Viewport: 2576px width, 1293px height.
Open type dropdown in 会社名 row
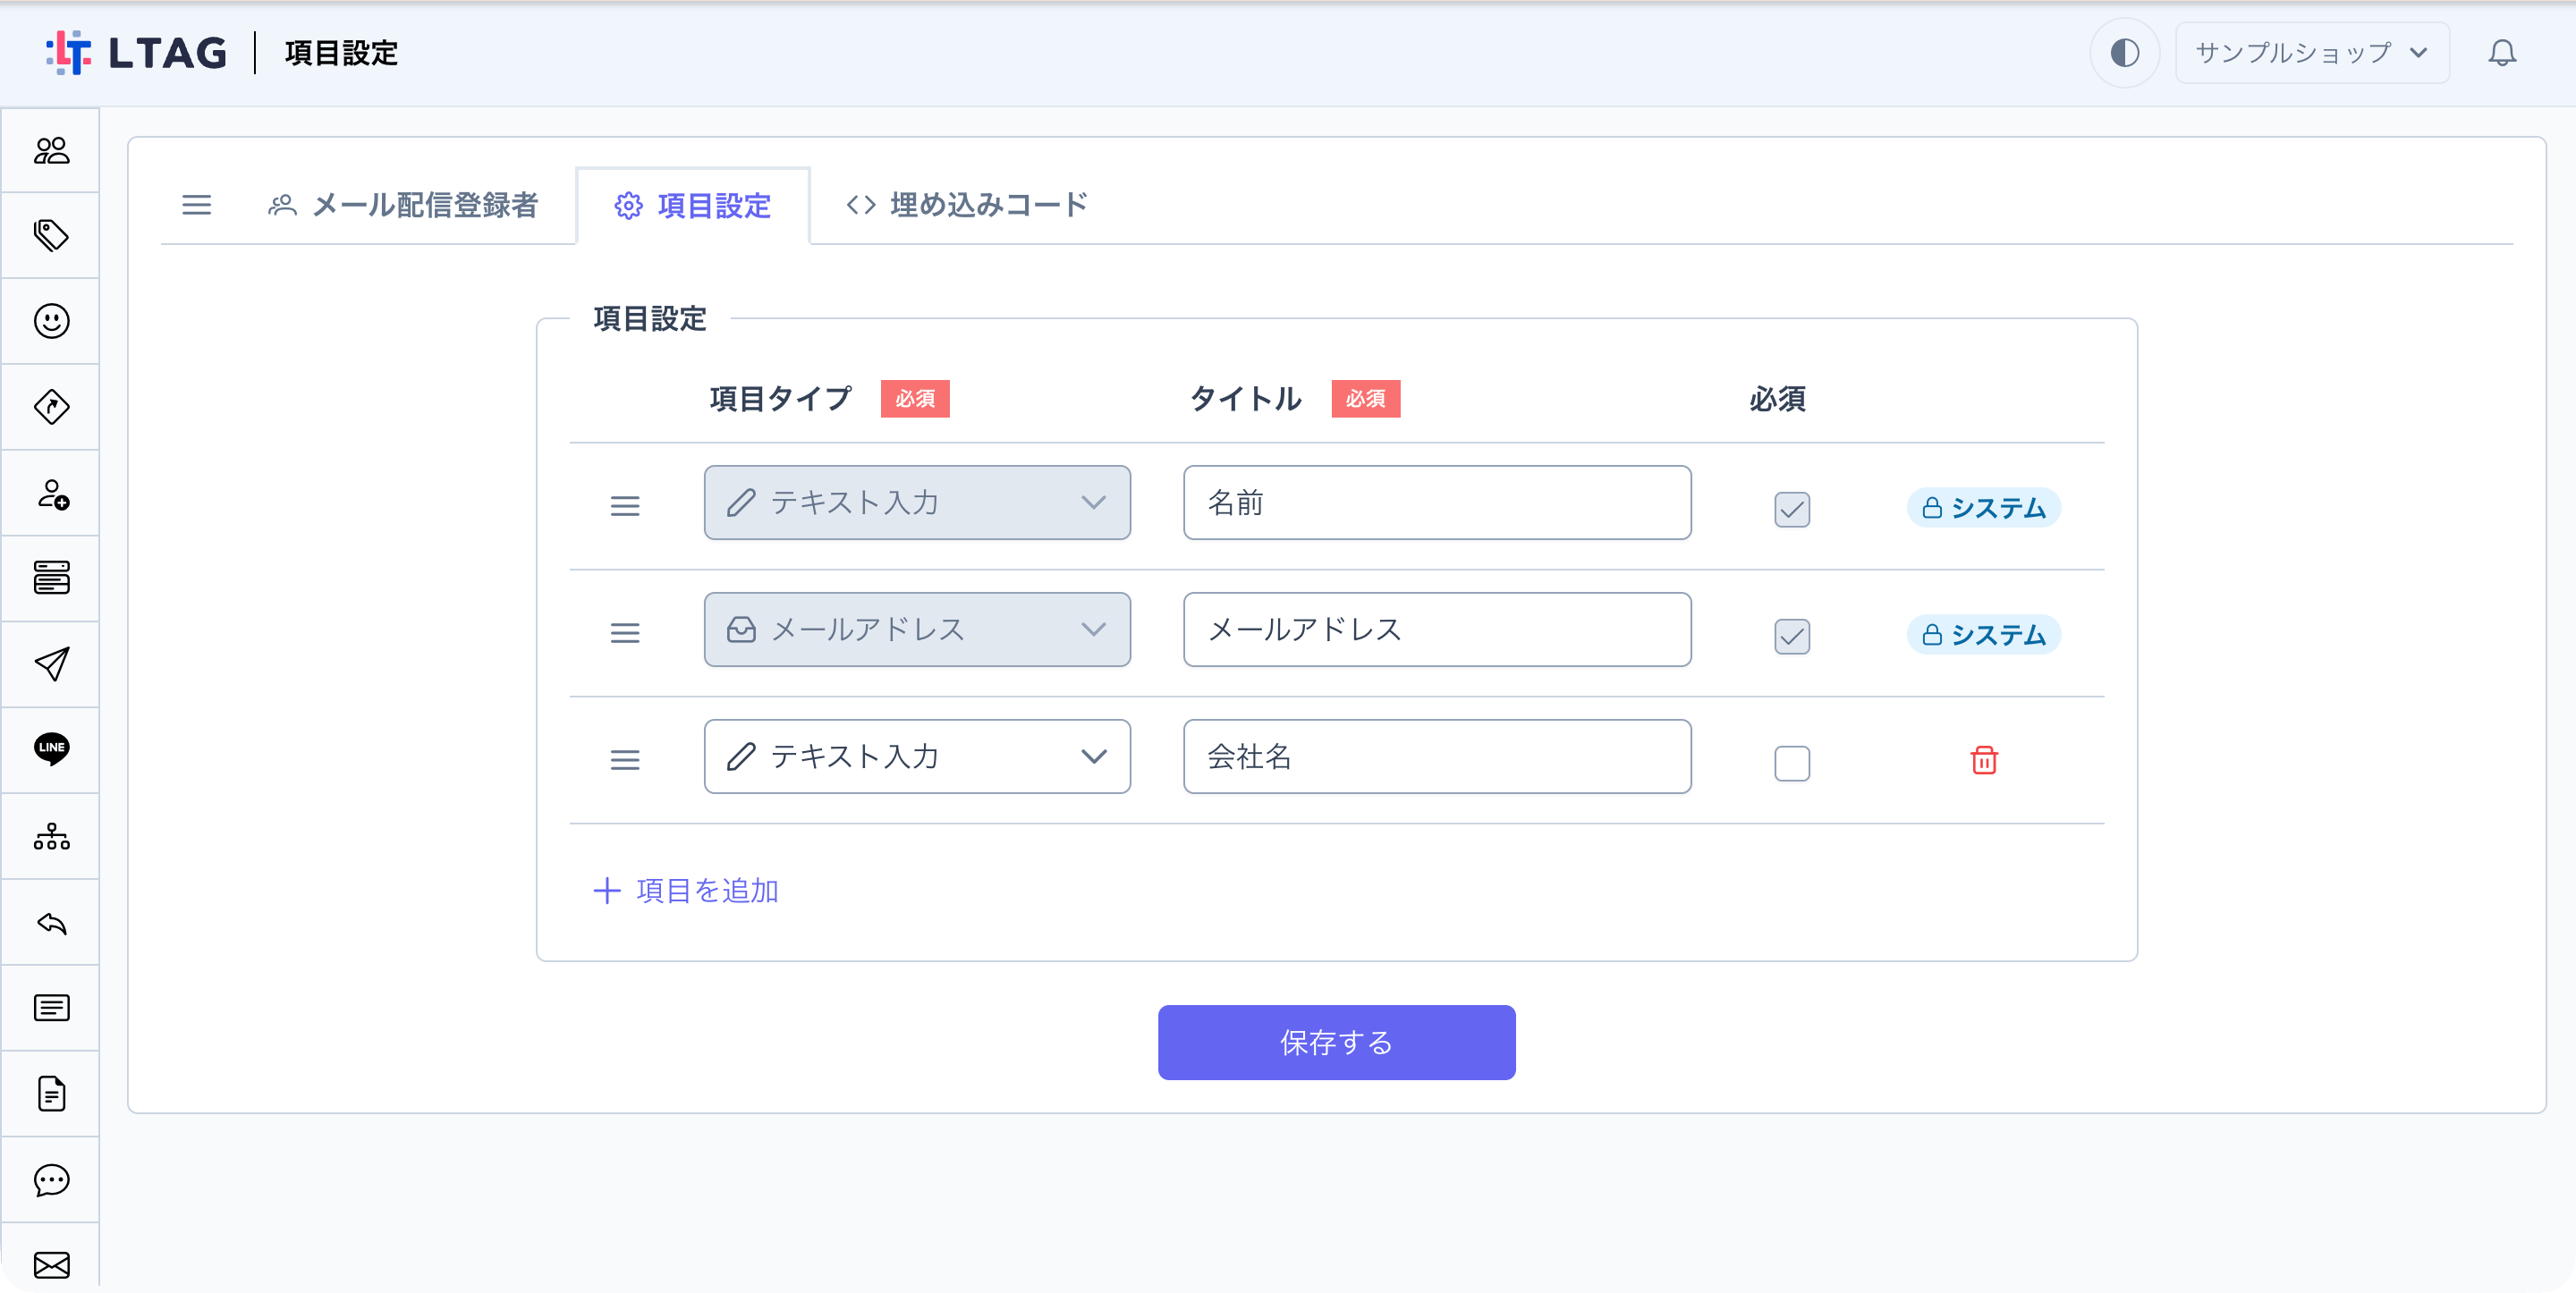click(x=917, y=757)
